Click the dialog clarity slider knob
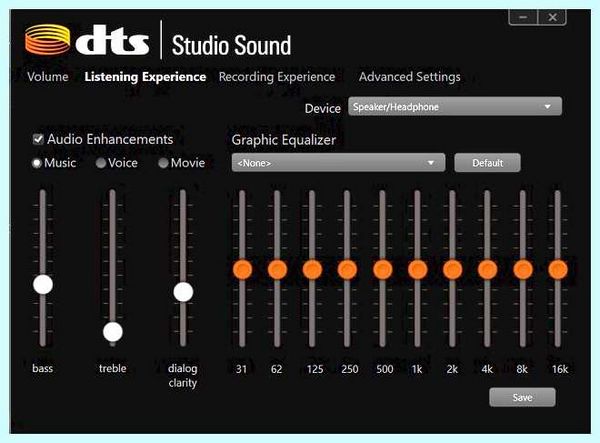This screenshot has height=443, width=600. 183,292
